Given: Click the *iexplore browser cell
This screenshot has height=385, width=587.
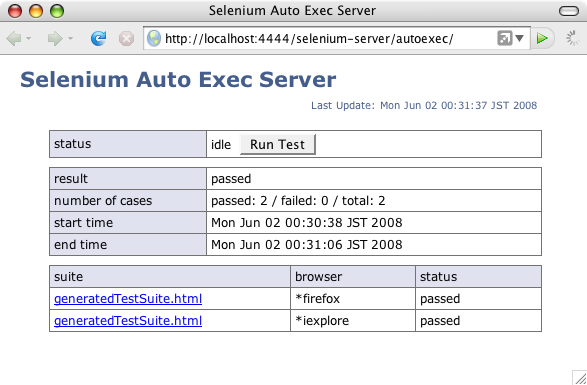Looking at the screenshot, I should click(353, 321).
